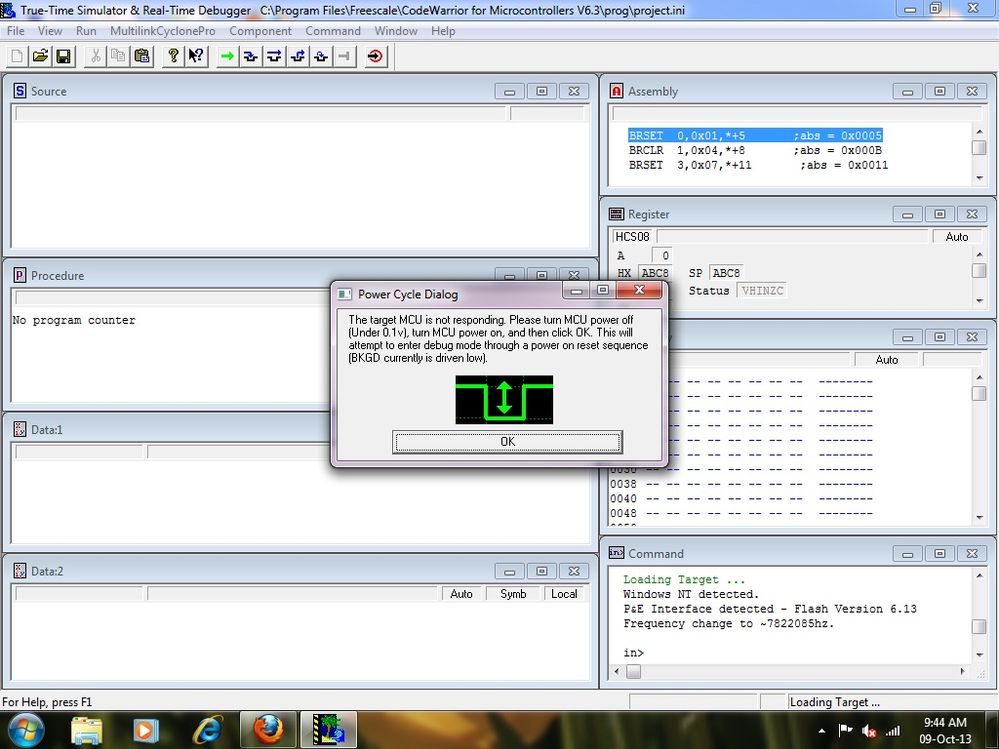Open a file with the folder icon
Screen dimensions: 999x749
[40, 56]
